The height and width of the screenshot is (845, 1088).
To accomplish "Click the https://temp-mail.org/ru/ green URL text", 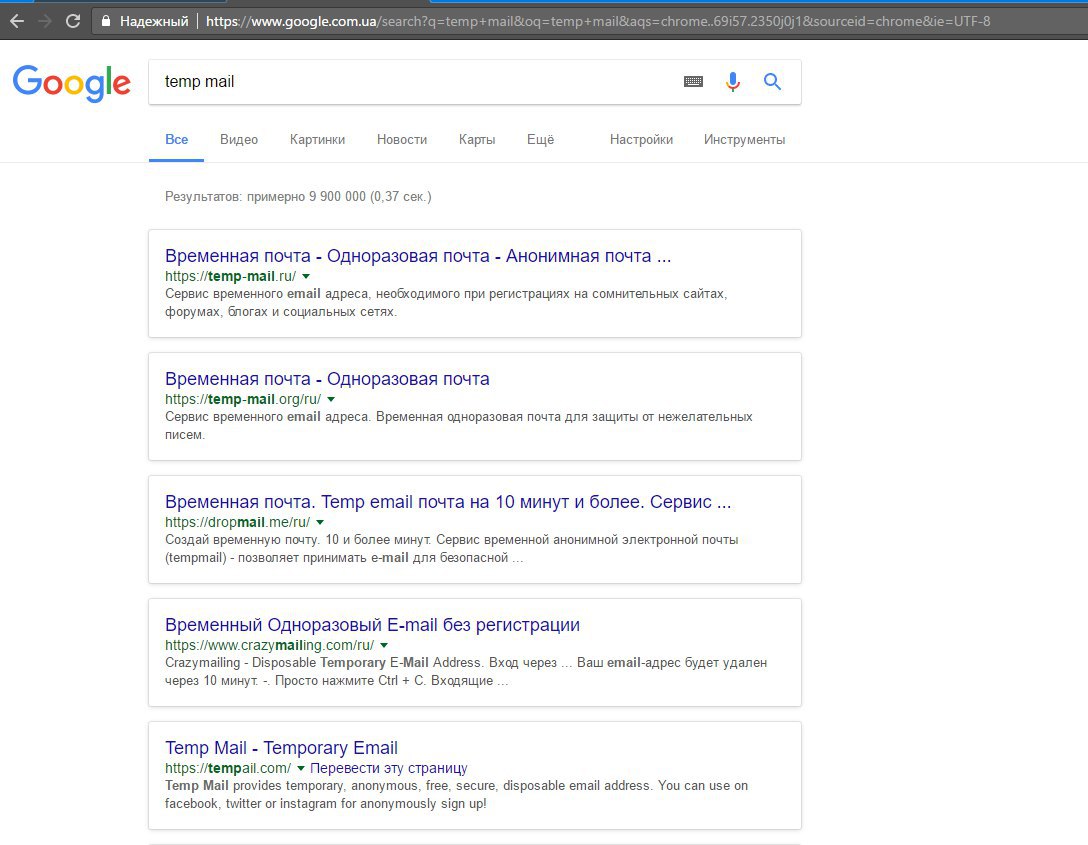I will pyautogui.click(x=243, y=400).
